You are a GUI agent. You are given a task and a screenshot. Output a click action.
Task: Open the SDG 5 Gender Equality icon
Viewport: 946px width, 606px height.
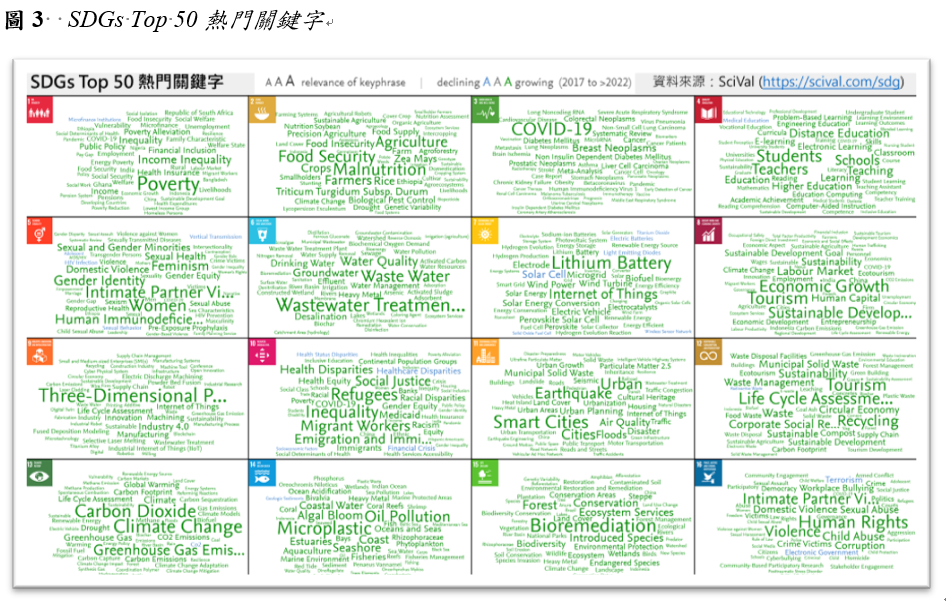pos(40,231)
